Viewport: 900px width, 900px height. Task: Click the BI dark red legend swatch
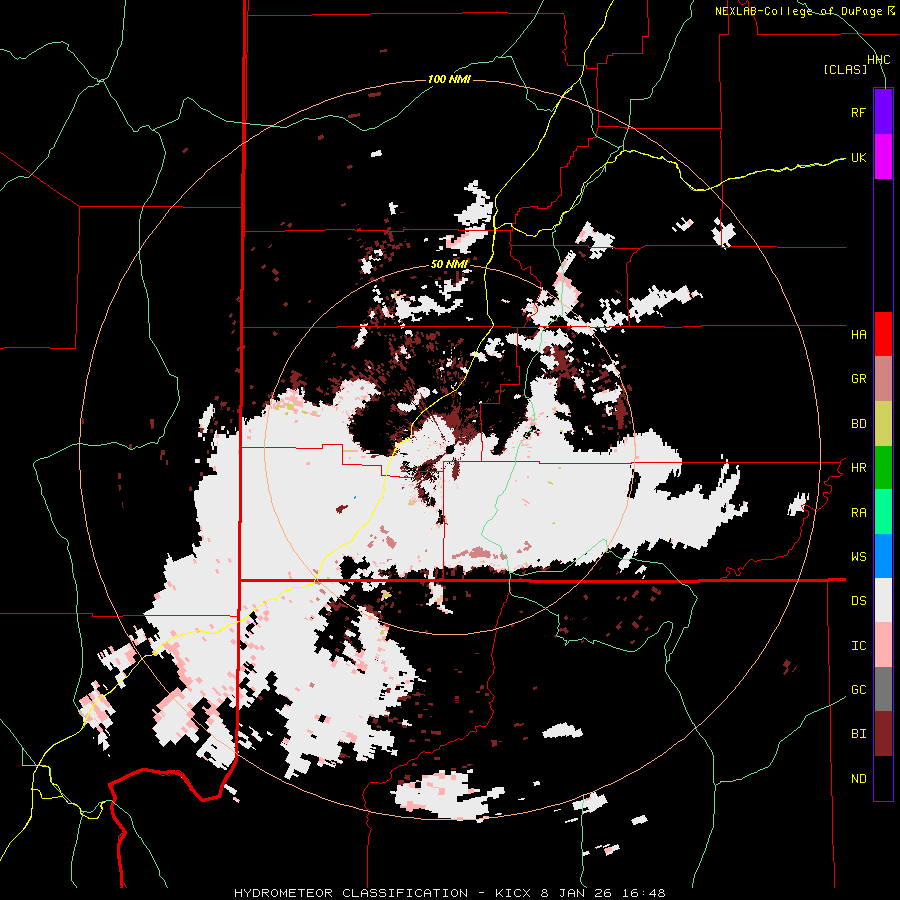pyautogui.click(x=883, y=734)
